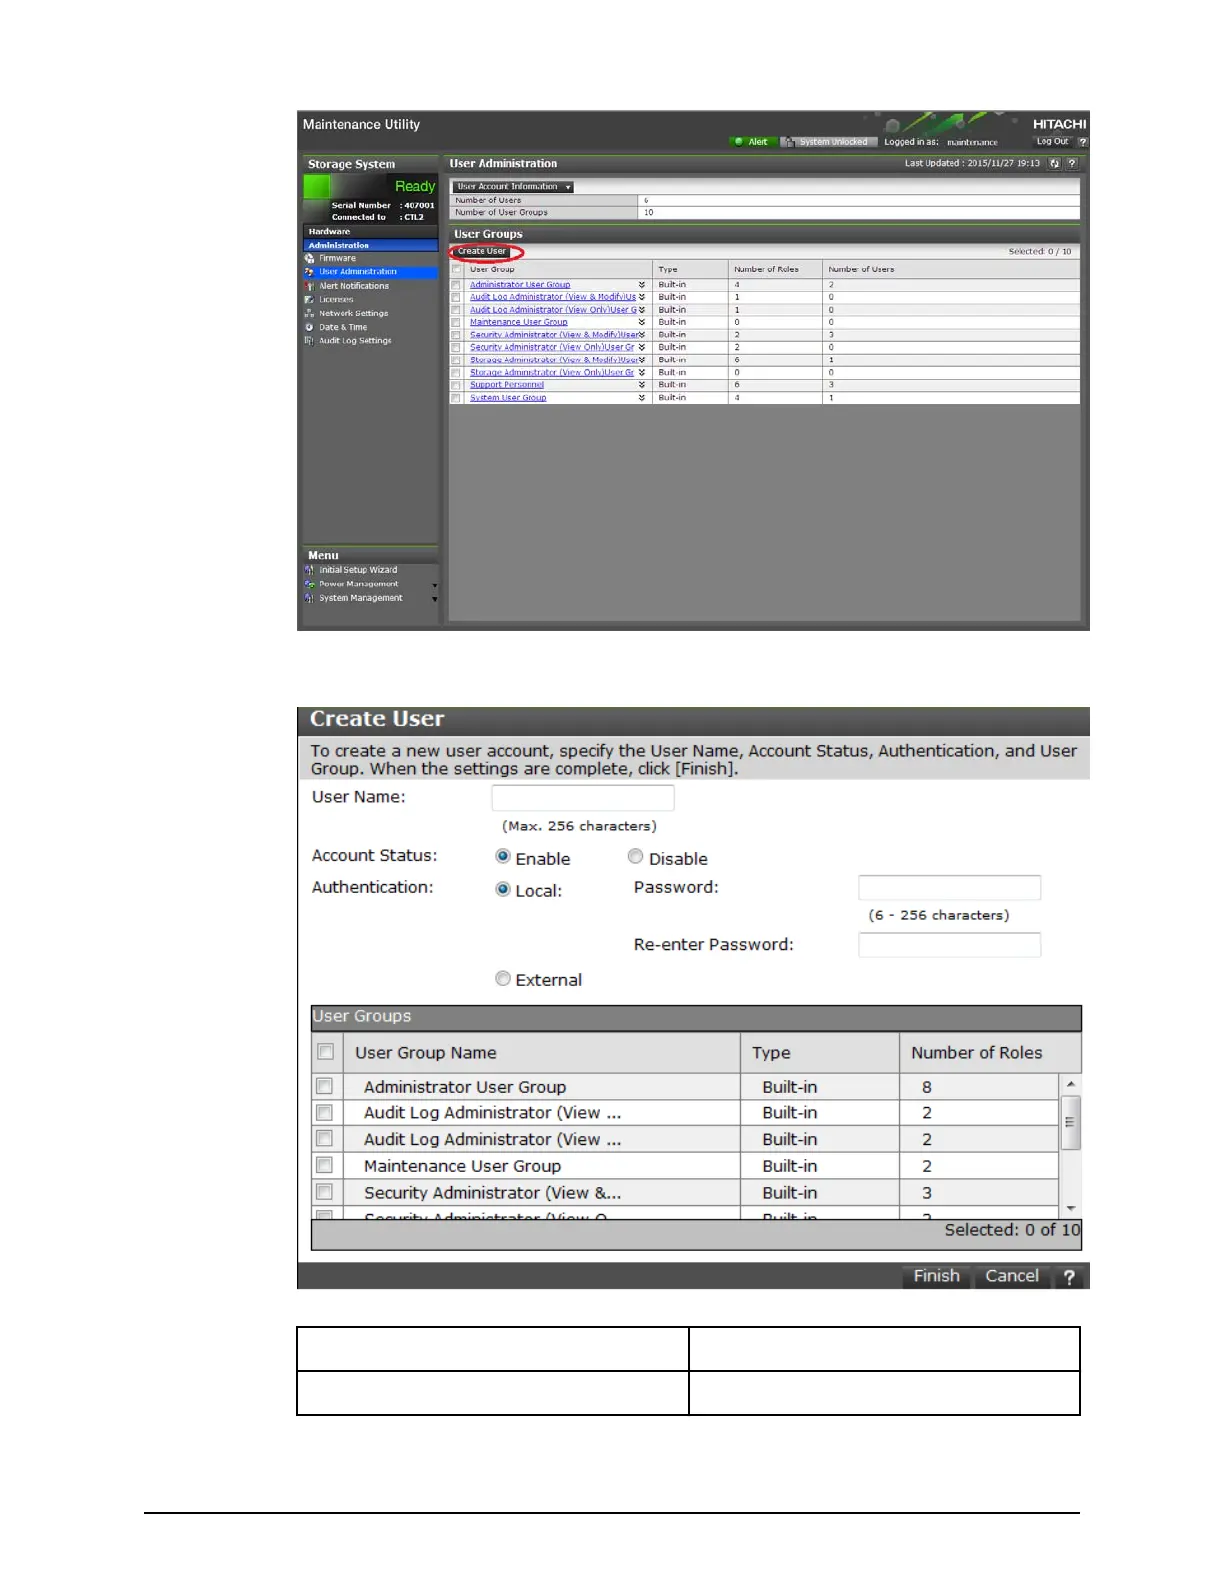This screenshot has width=1224, height=1584.
Task: Click the green Ready status square
Action: 317,187
